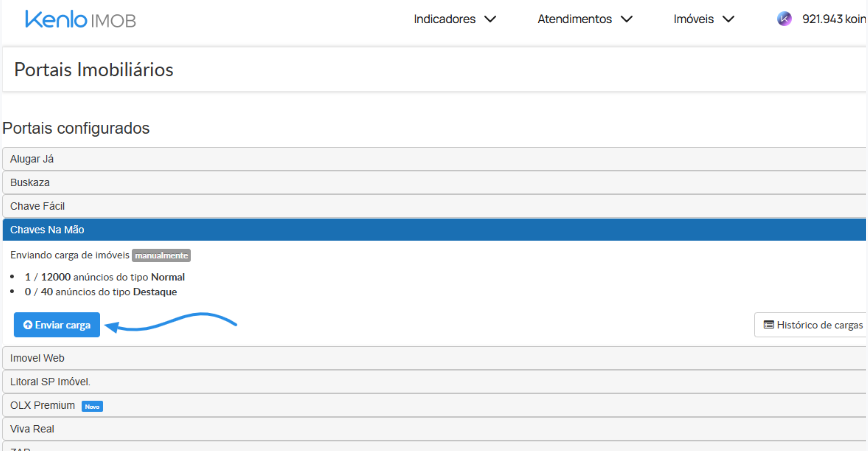
Task: Click the Kenlo IMOB logo
Action: pyautogui.click(x=80, y=19)
